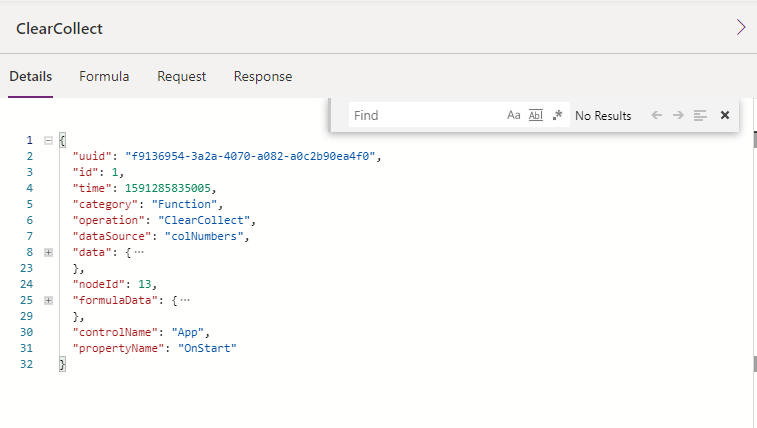Click line number 32
This screenshot has height=428, width=757.
click(x=27, y=364)
